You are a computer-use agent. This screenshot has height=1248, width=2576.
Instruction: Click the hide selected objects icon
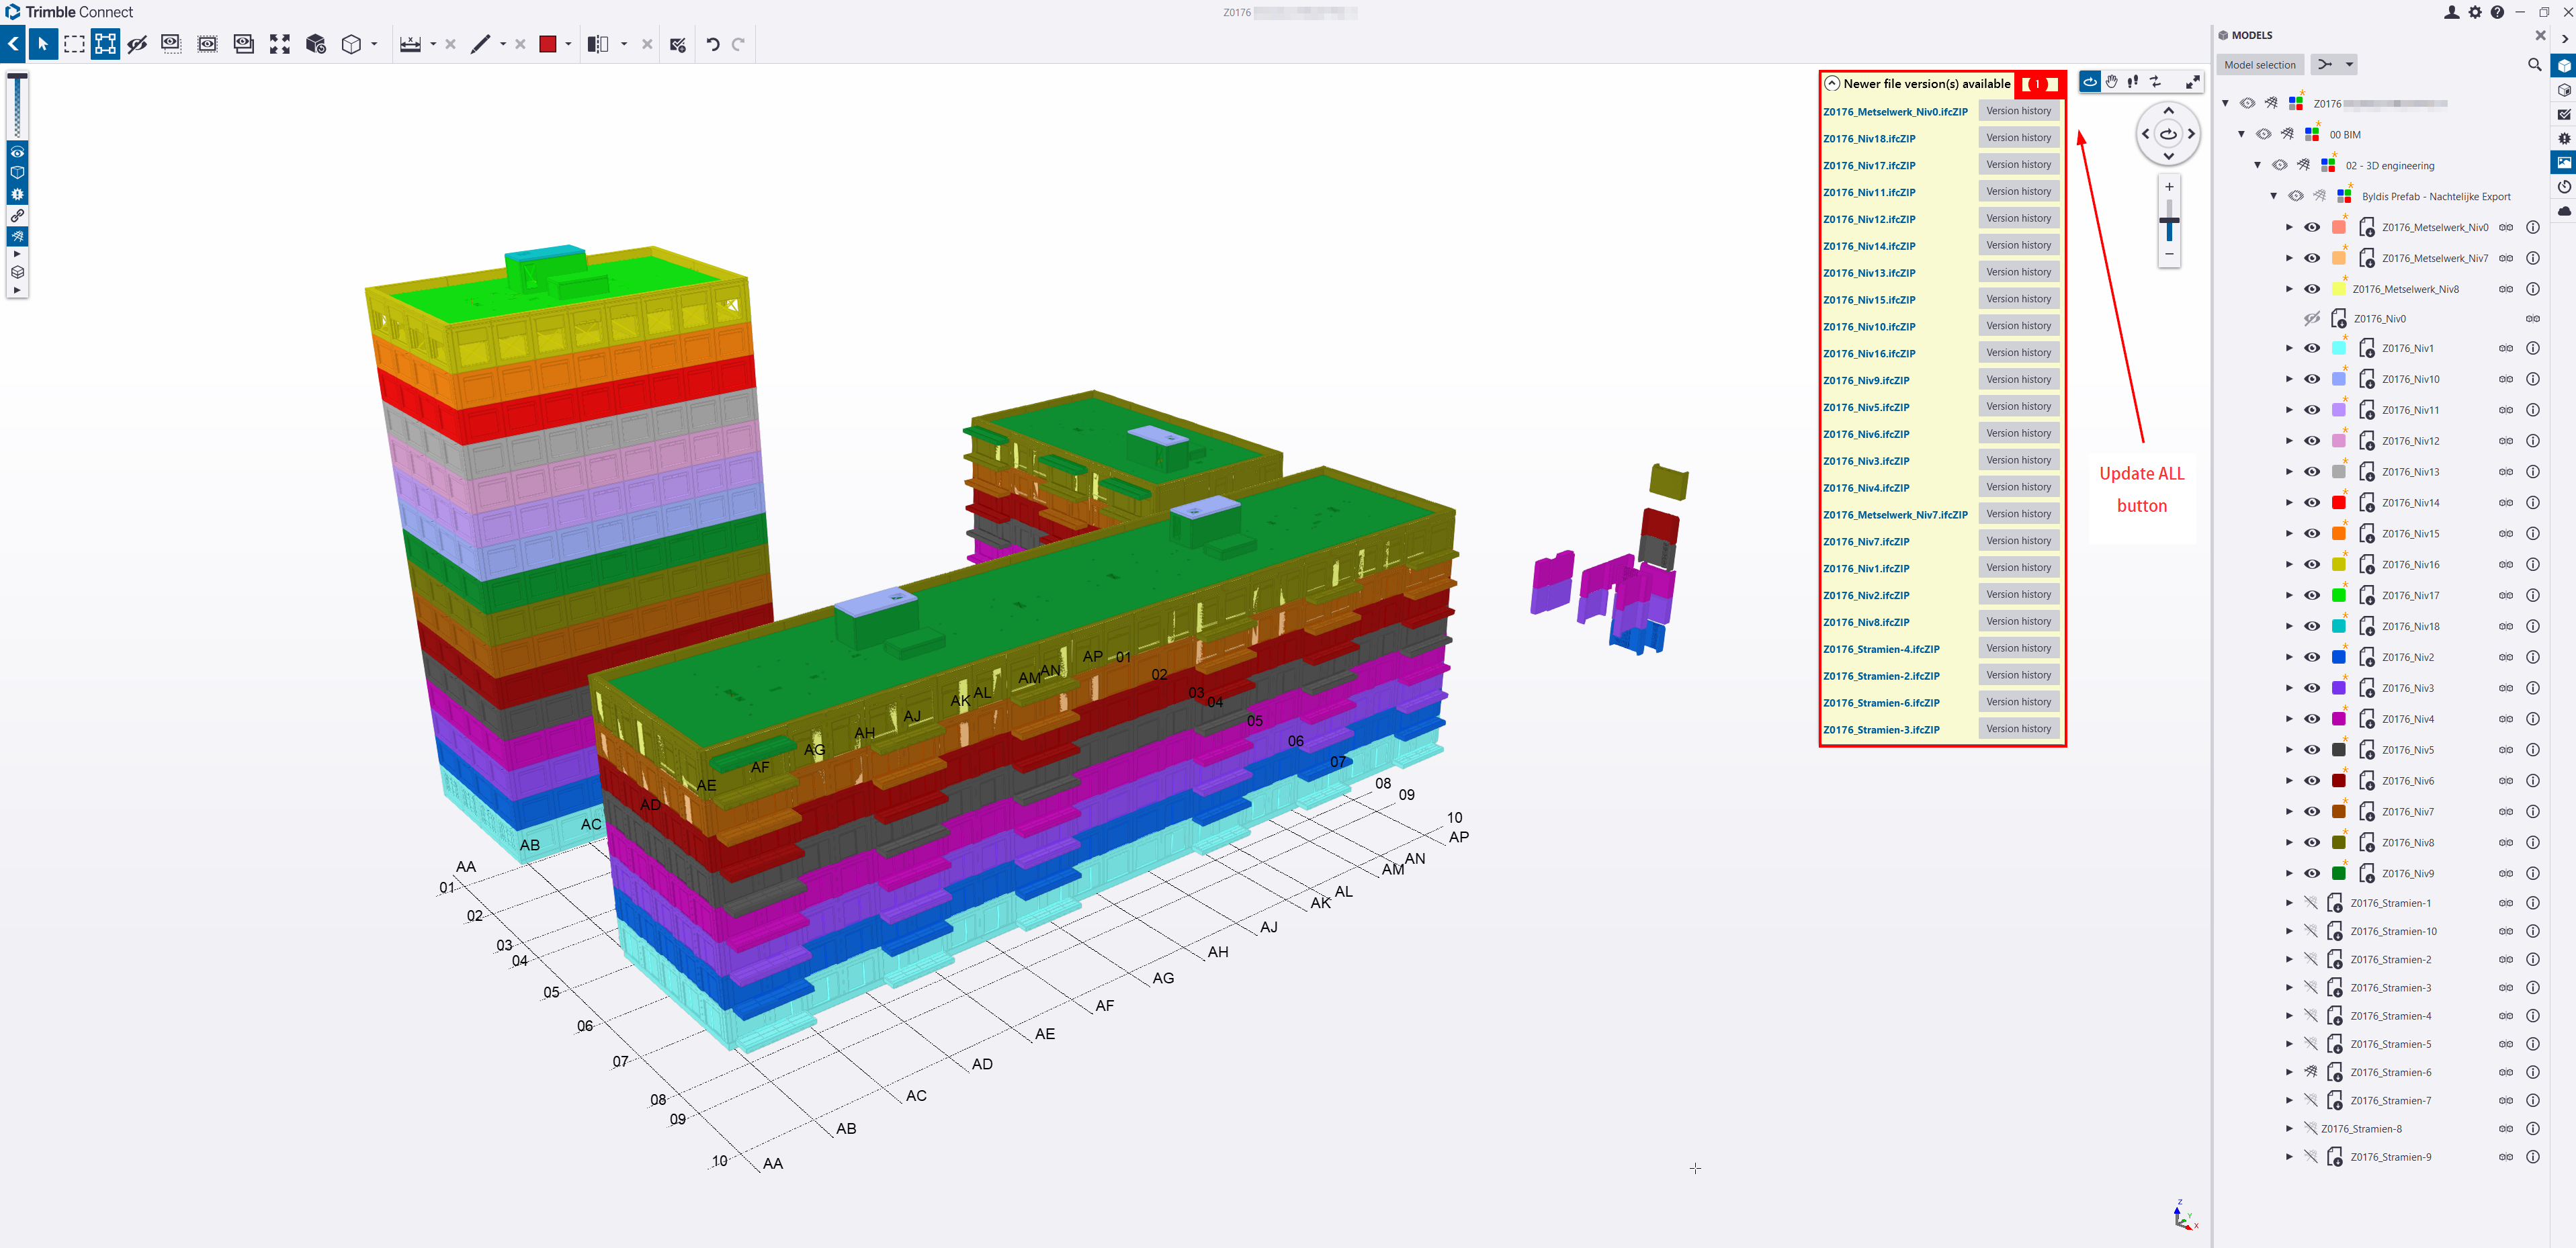coord(138,44)
